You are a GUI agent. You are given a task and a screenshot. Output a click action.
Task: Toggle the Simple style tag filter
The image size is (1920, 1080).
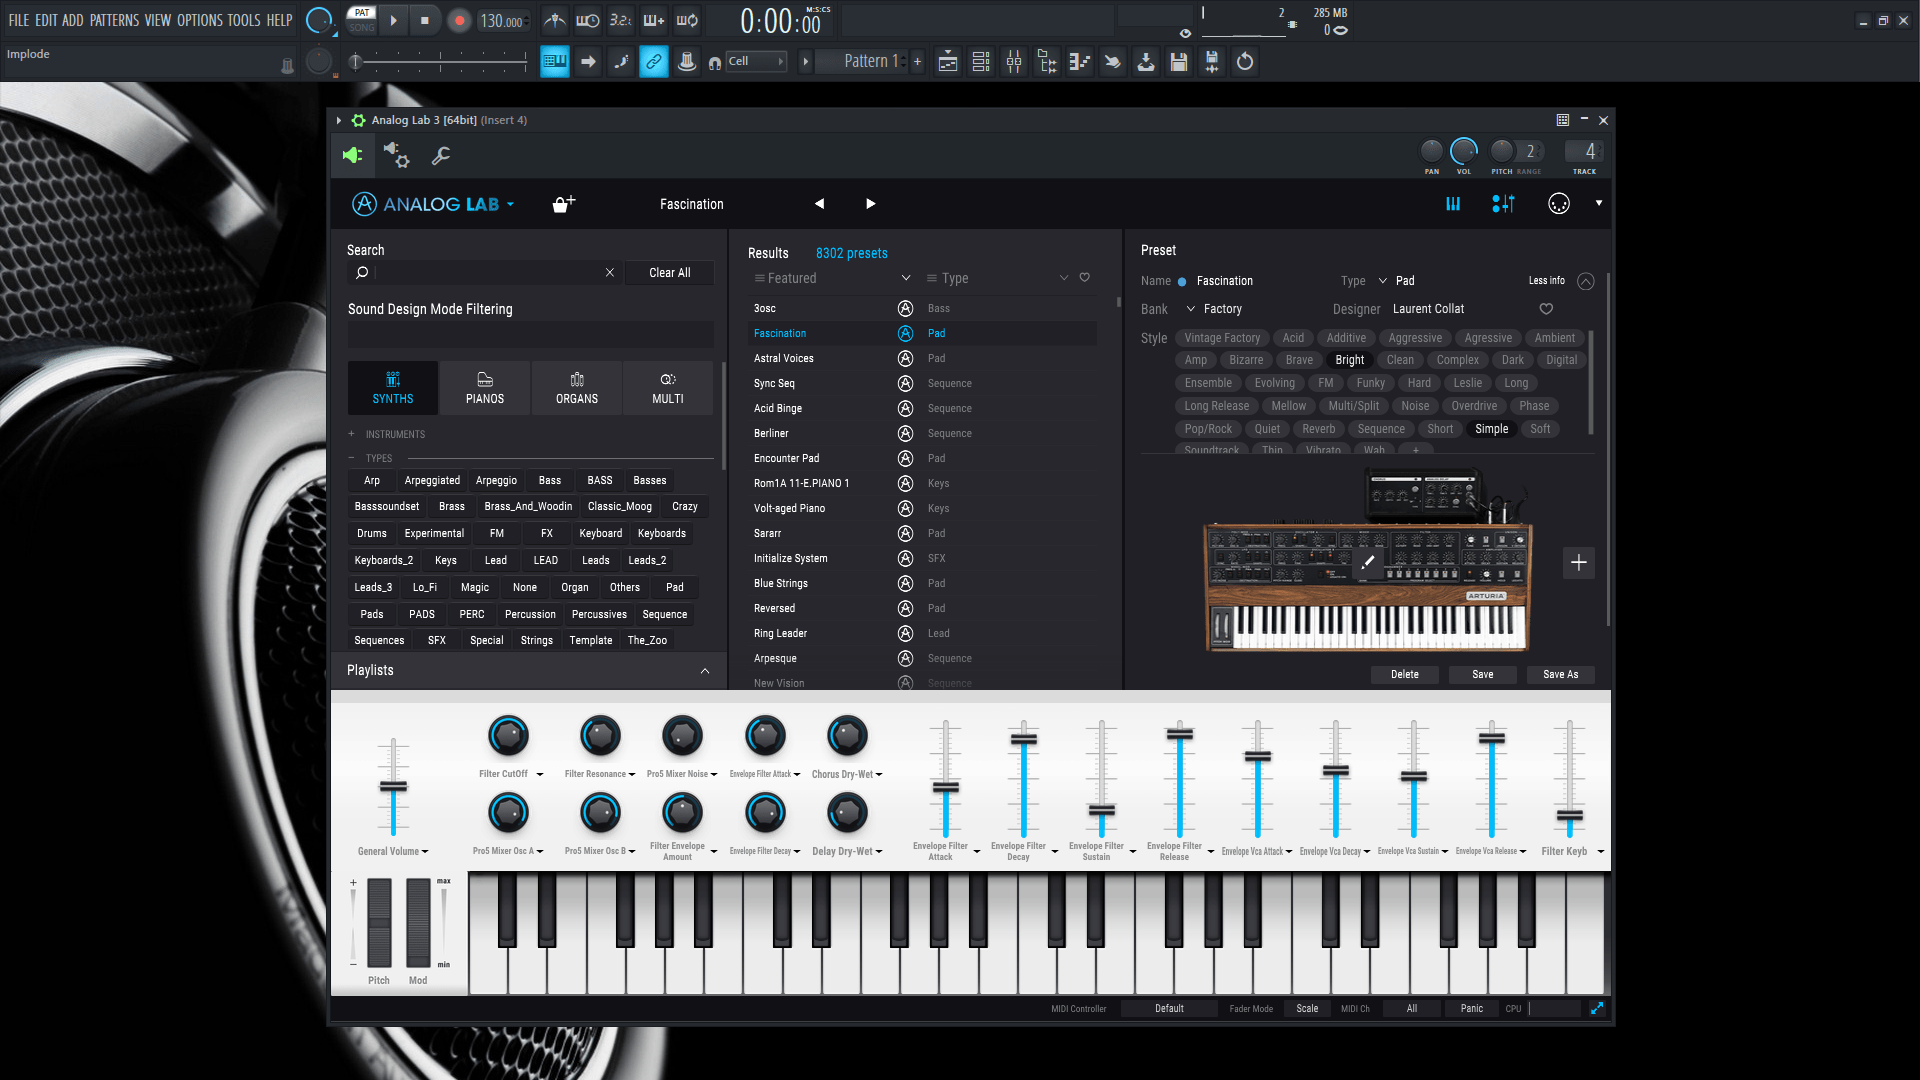(1491, 427)
